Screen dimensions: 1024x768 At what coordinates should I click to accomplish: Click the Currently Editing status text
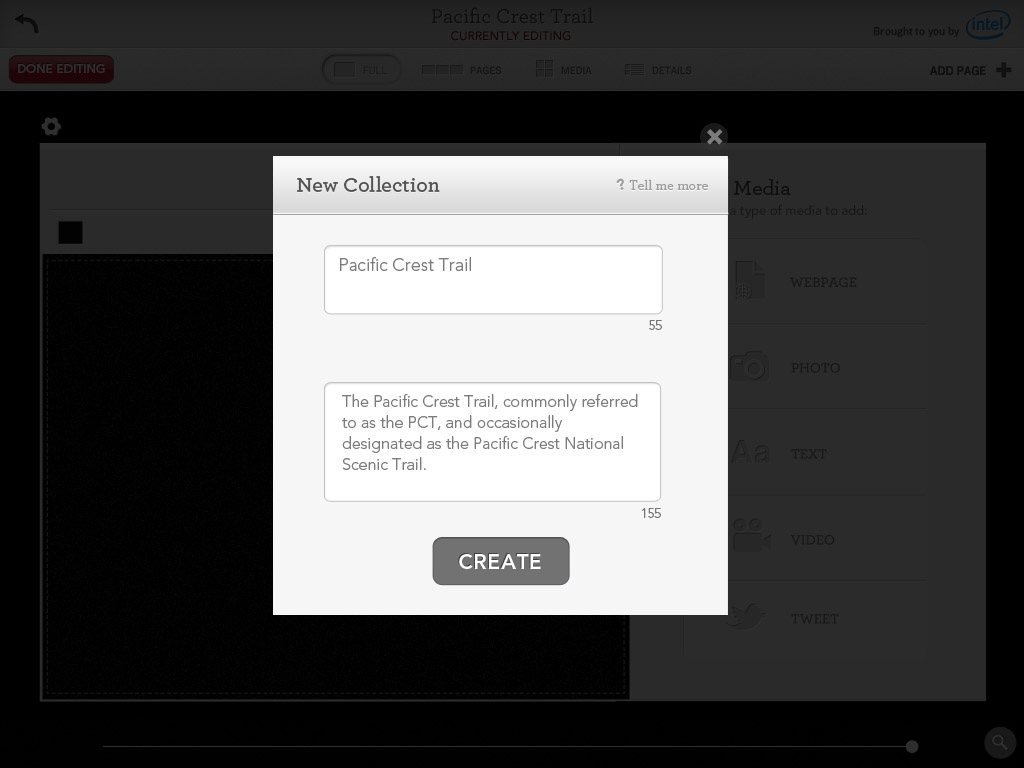(x=511, y=36)
